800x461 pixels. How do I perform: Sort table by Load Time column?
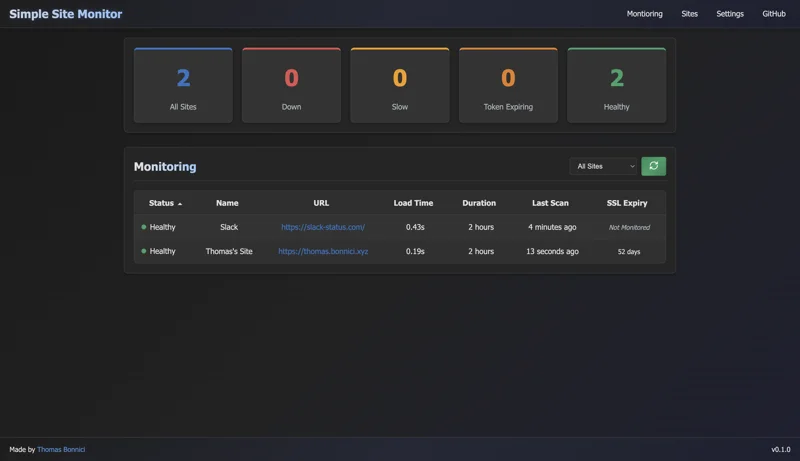(x=413, y=203)
